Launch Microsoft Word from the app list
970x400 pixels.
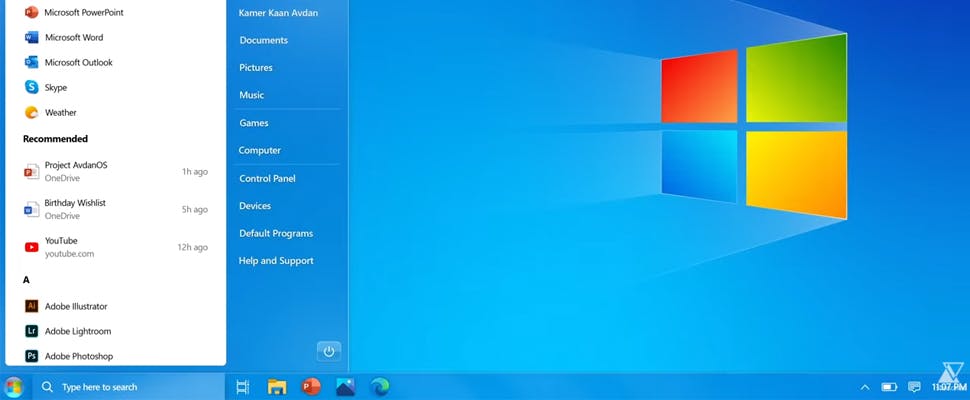64,38
